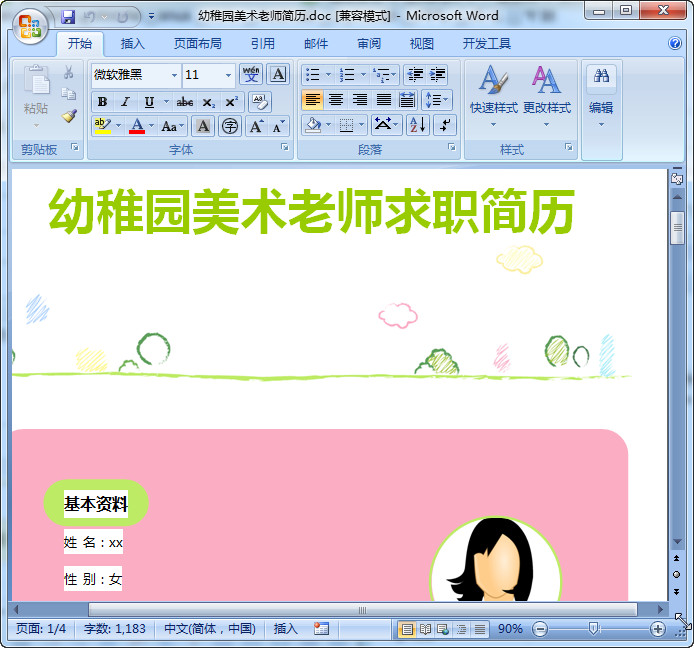Viewport: 694px width, 648px height.
Task: Apply strikethrough formatting
Action: [x=185, y=102]
